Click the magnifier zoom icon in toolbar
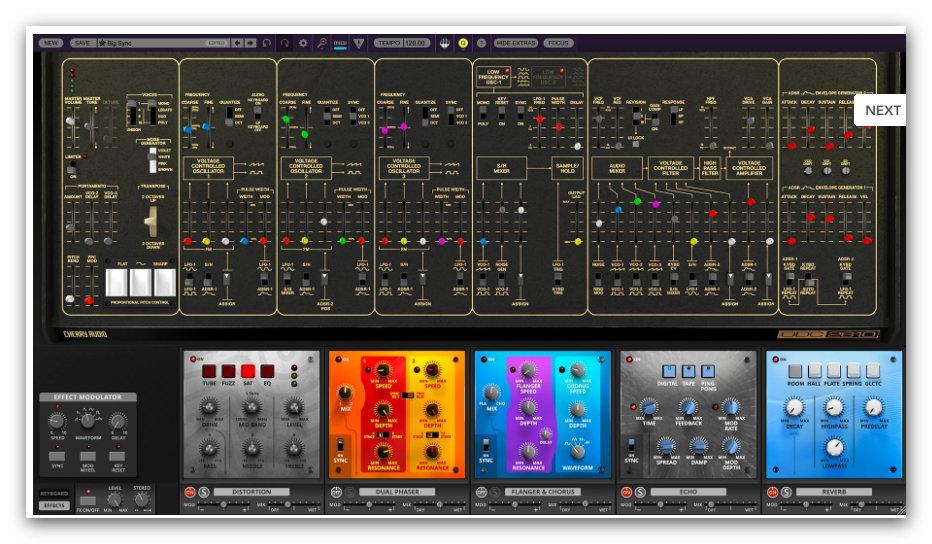This screenshot has height=544, width=932. [x=321, y=43]
